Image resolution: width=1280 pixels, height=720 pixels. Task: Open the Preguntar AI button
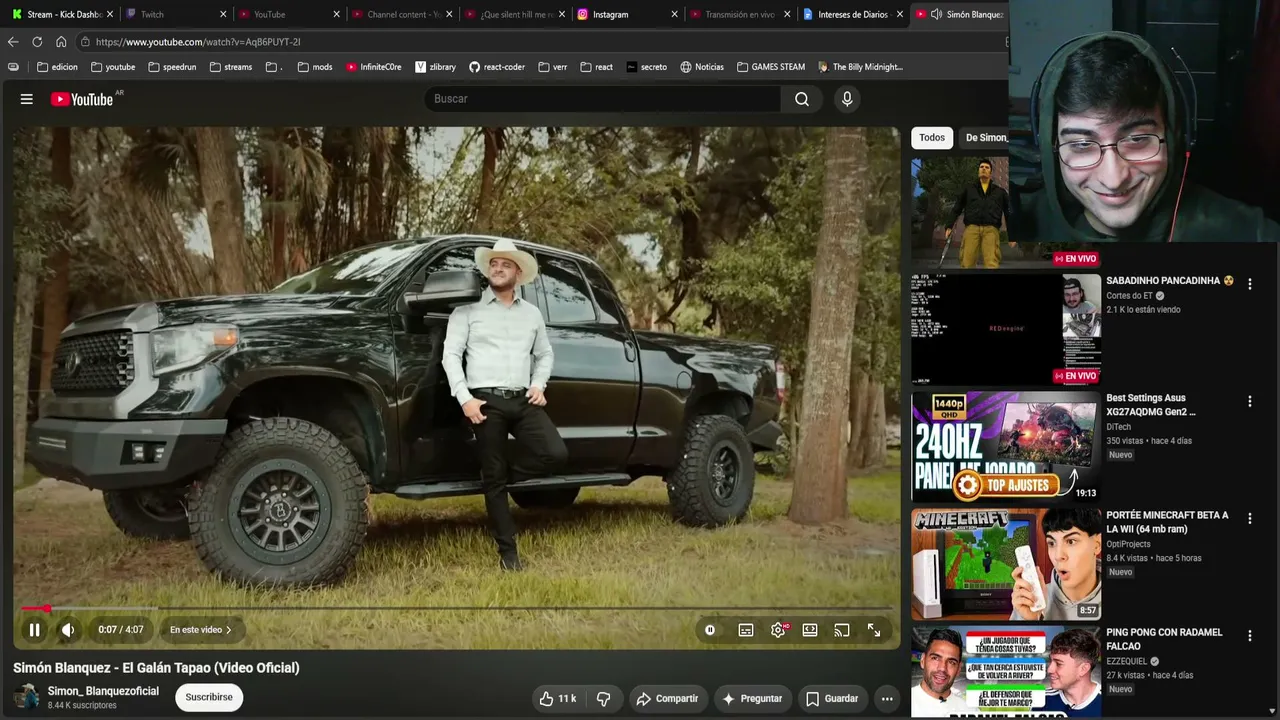click(x=753, y=699)
